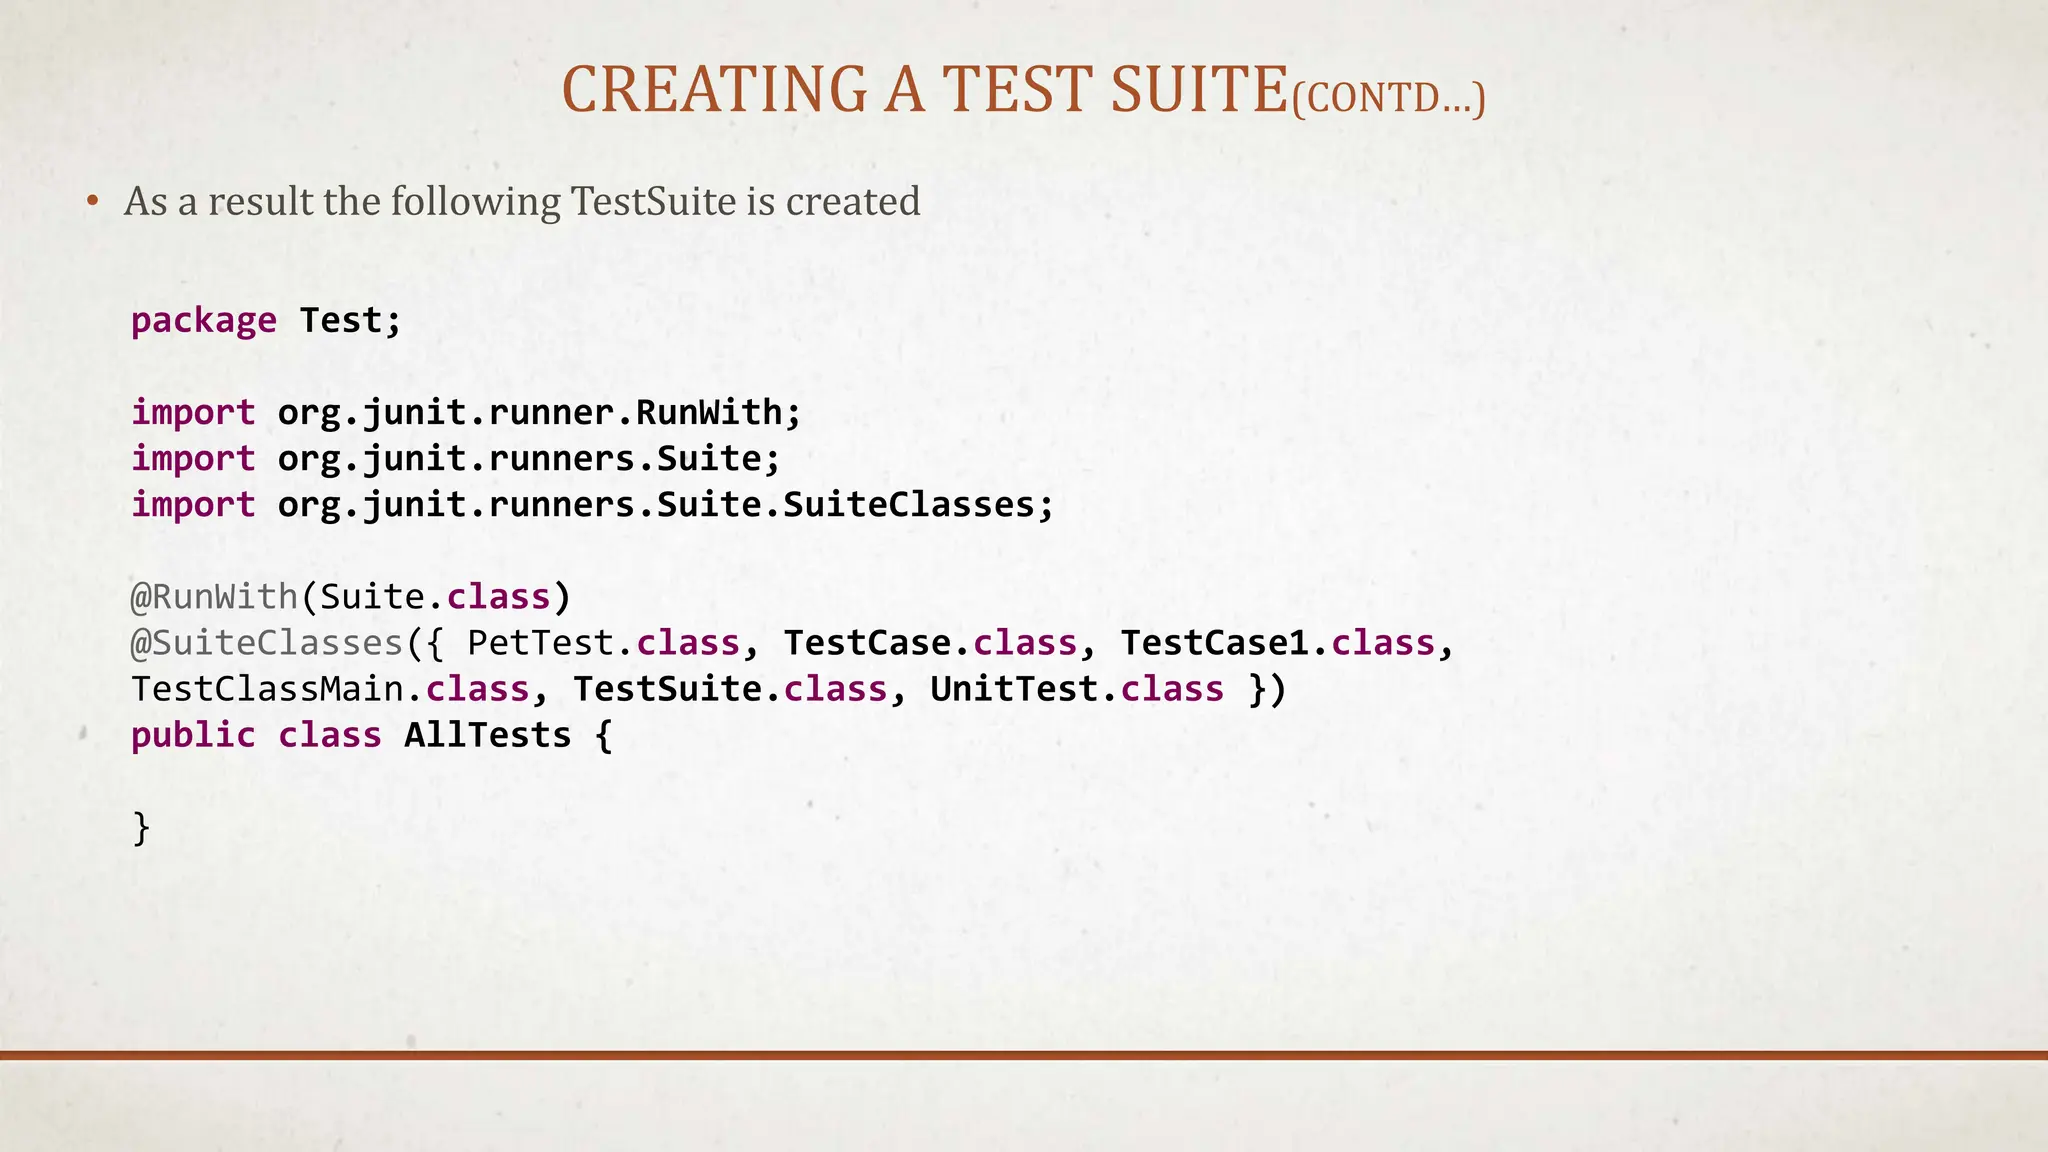Click 'org.junit.runners.Suite;' import text
Image resolution: width=2048 pixels, height=1152 pixels.
(528, 459)
